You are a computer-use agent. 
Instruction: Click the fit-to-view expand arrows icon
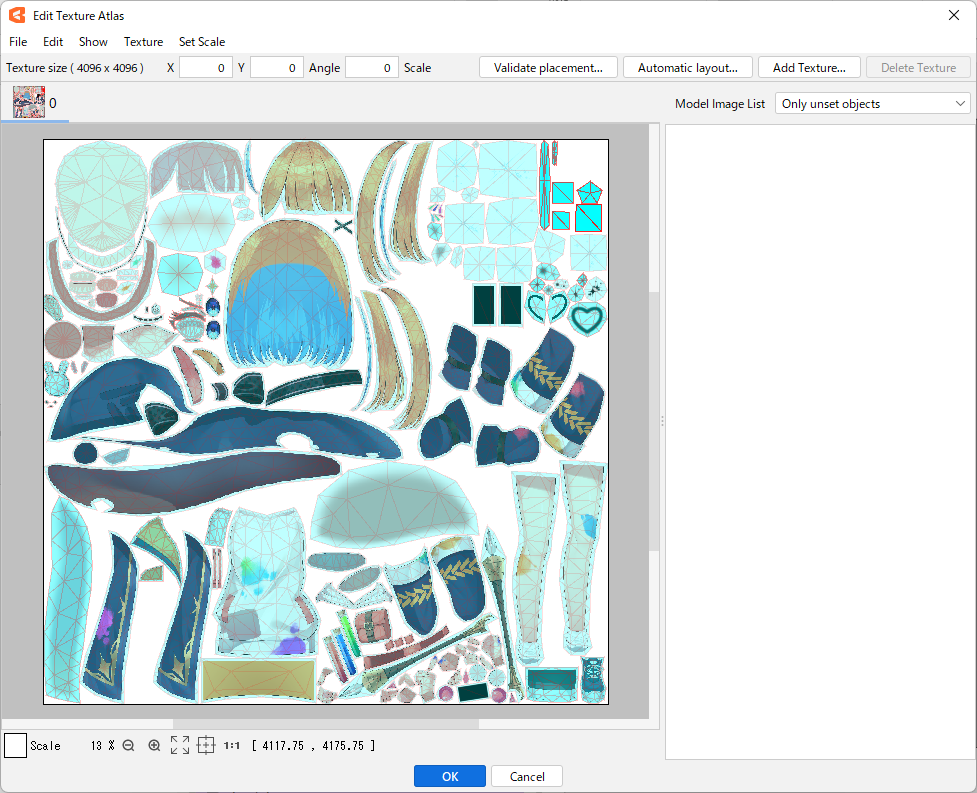[180, 746]
